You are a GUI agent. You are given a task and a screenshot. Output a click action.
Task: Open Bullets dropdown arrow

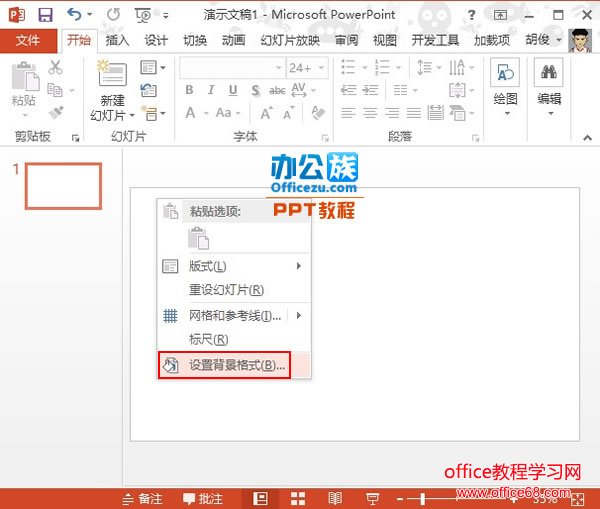[365, 68]
